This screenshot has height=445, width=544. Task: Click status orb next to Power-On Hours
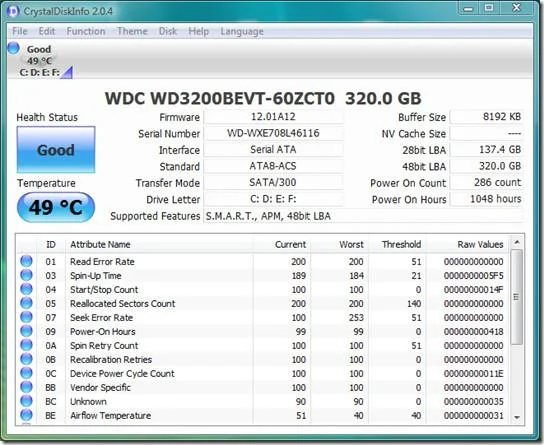26,331
